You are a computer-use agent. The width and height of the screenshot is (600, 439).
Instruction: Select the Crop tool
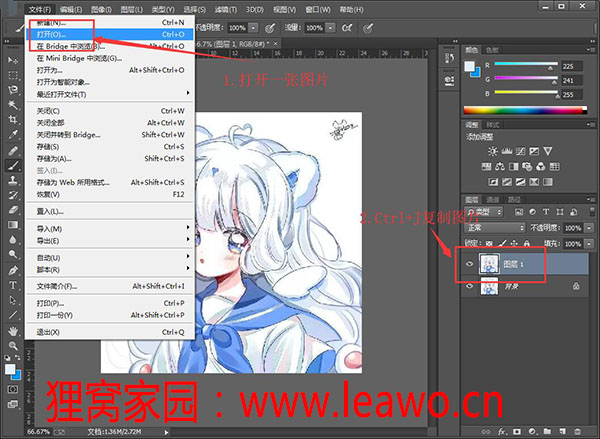tap(13, 119)
